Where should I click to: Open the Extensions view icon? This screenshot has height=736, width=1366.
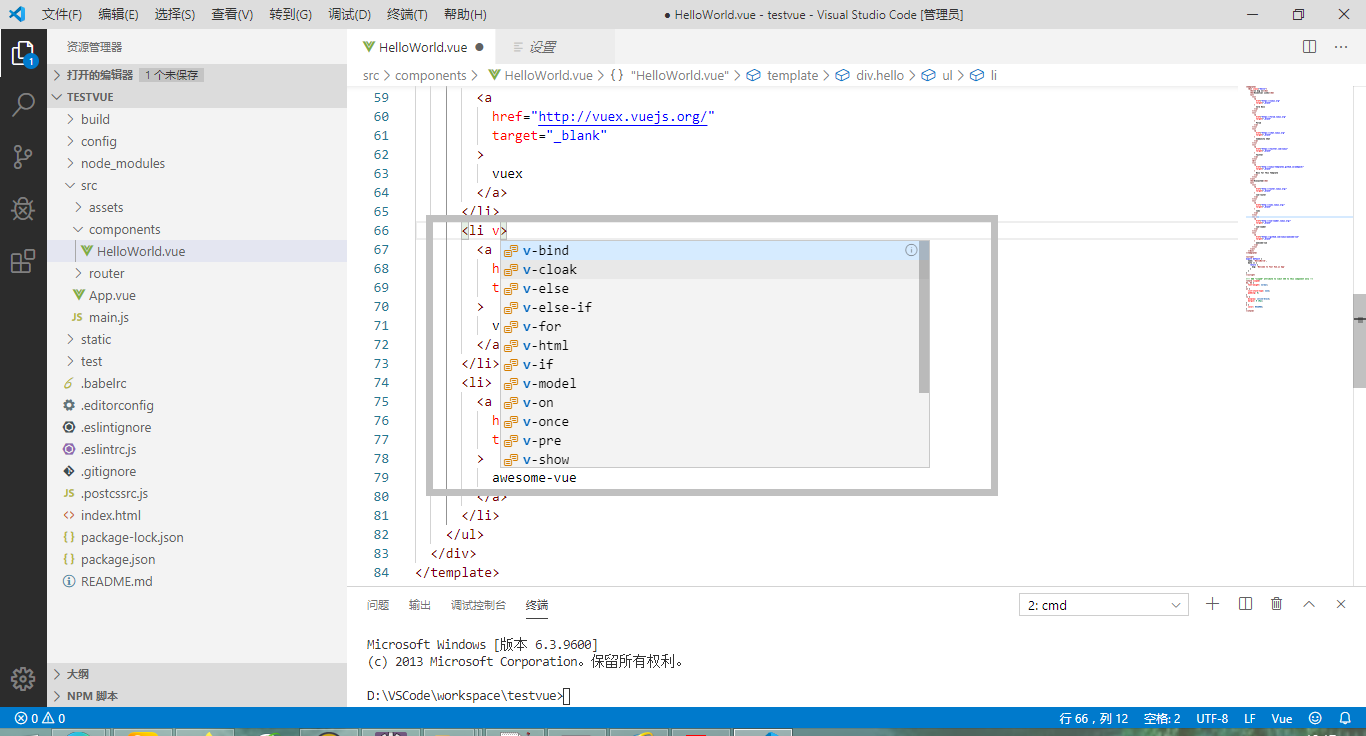tap(23, 262)
